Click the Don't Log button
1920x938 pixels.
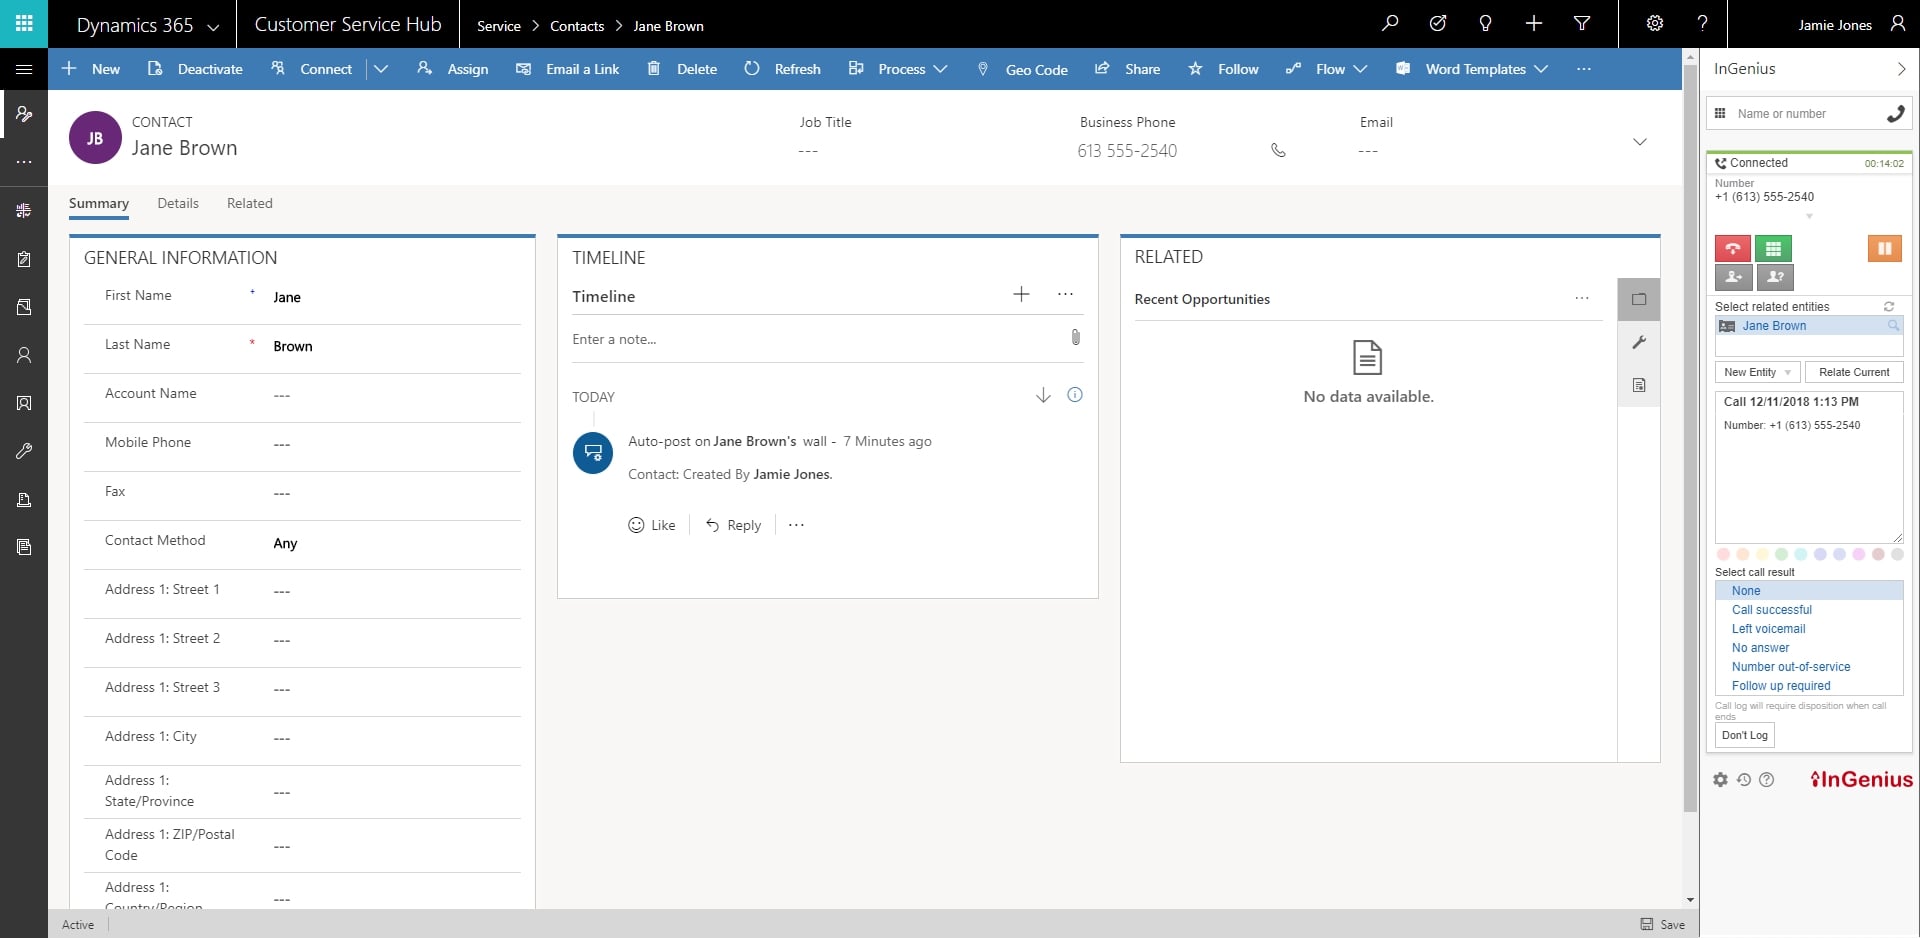pyautogui.click(x=1745, y=735)
